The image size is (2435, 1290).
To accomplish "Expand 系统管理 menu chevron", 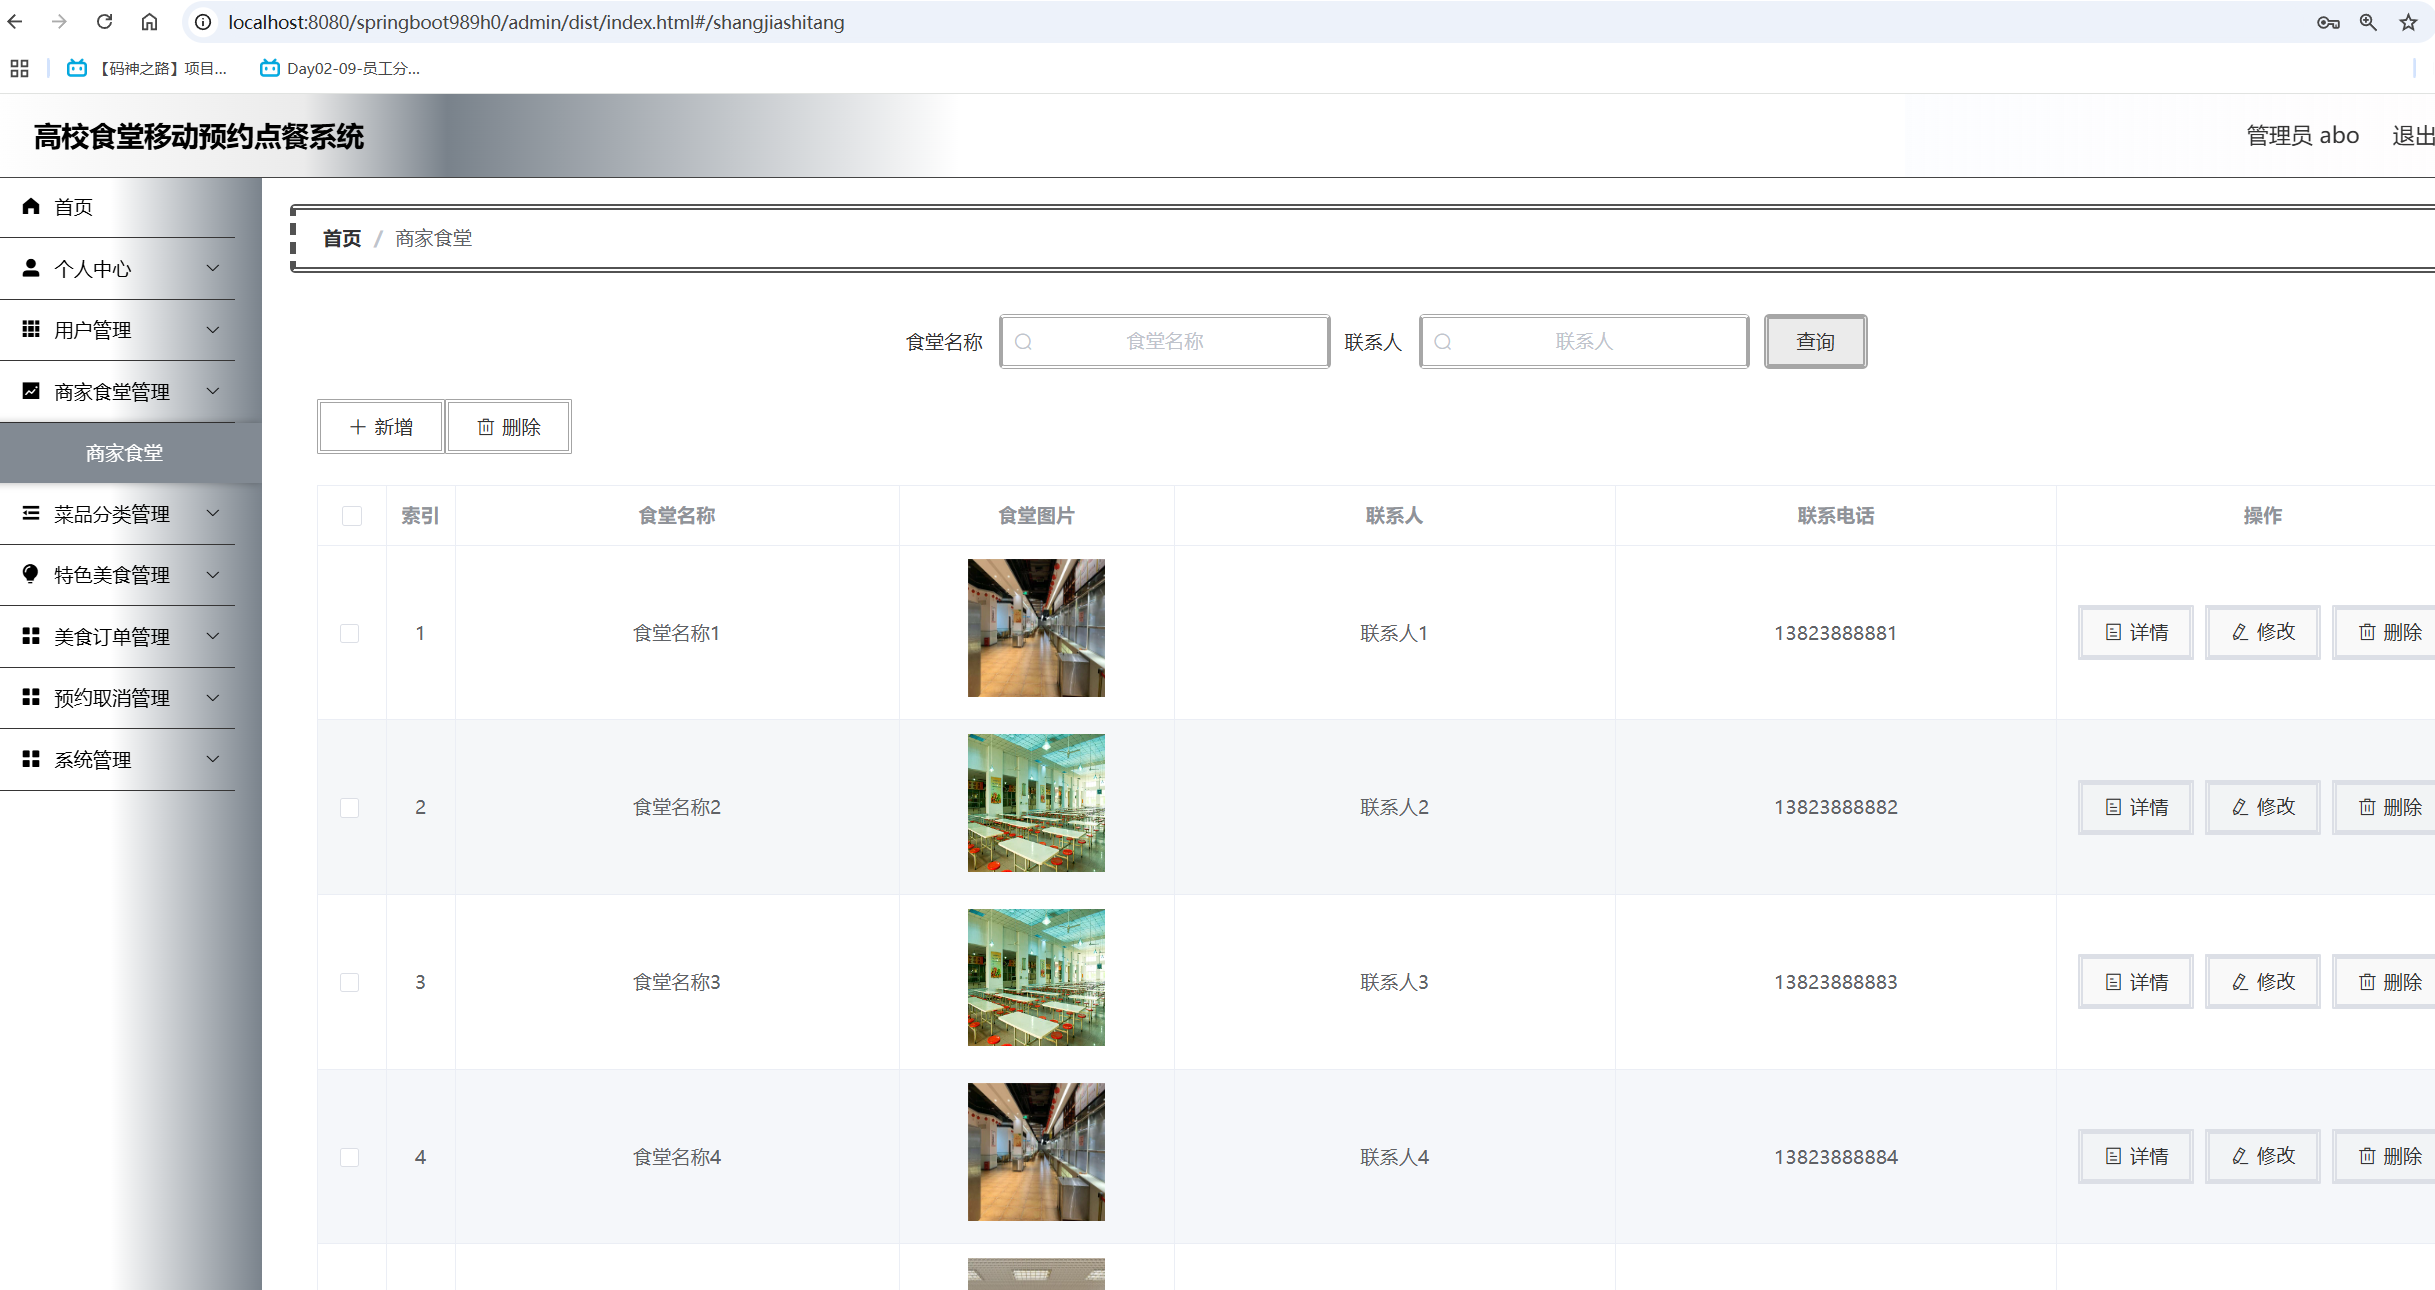I will coord(213,759).
